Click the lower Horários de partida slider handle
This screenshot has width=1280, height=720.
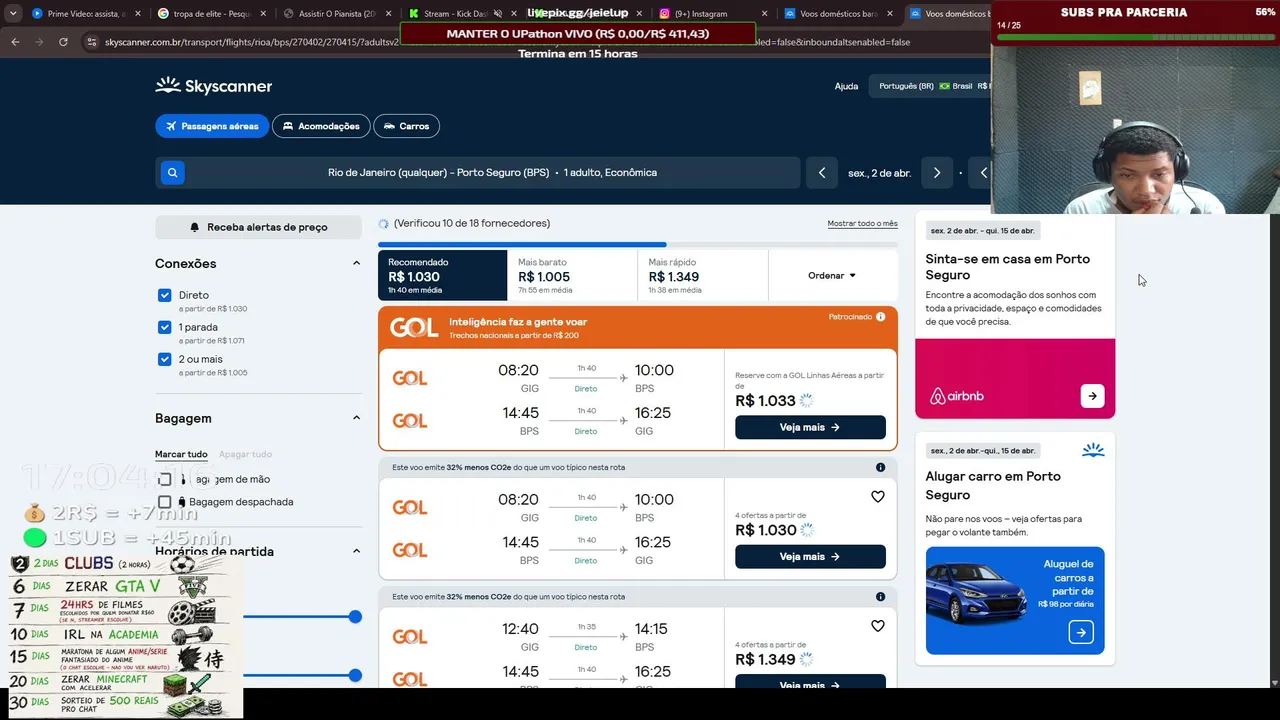(355, 675)
